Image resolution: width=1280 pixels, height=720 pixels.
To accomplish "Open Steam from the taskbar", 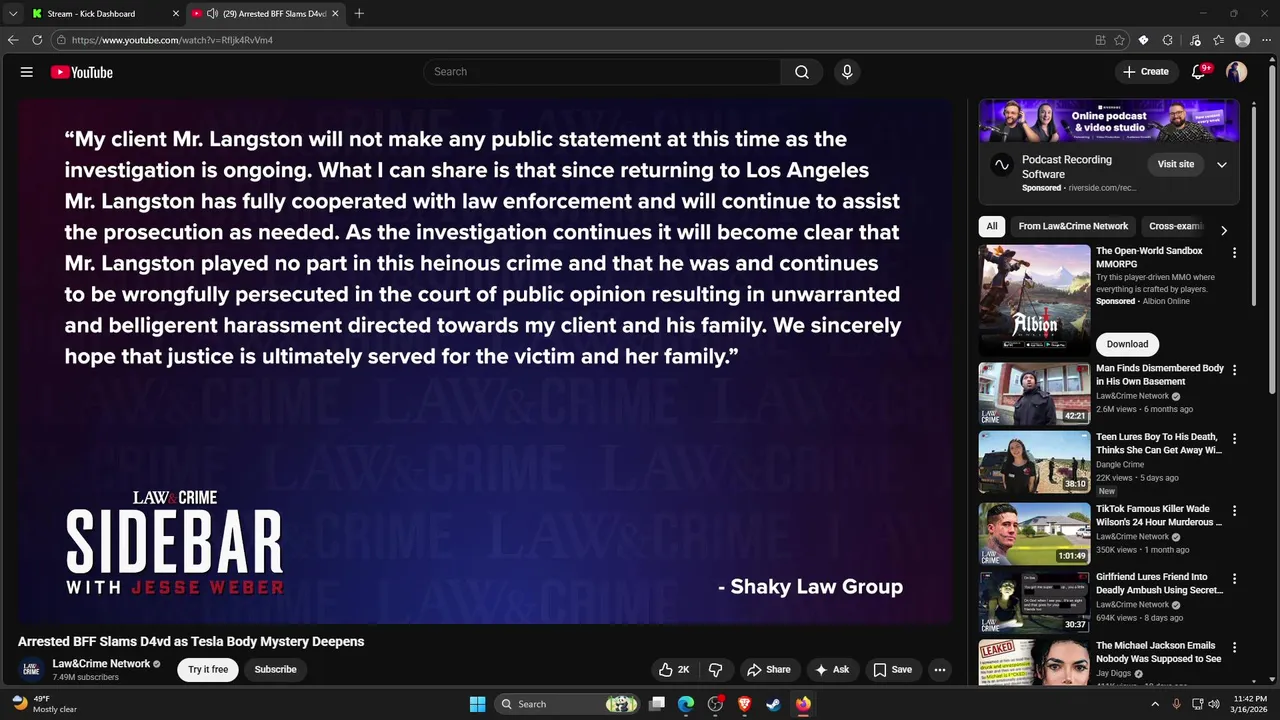I will tap(773, 704).
